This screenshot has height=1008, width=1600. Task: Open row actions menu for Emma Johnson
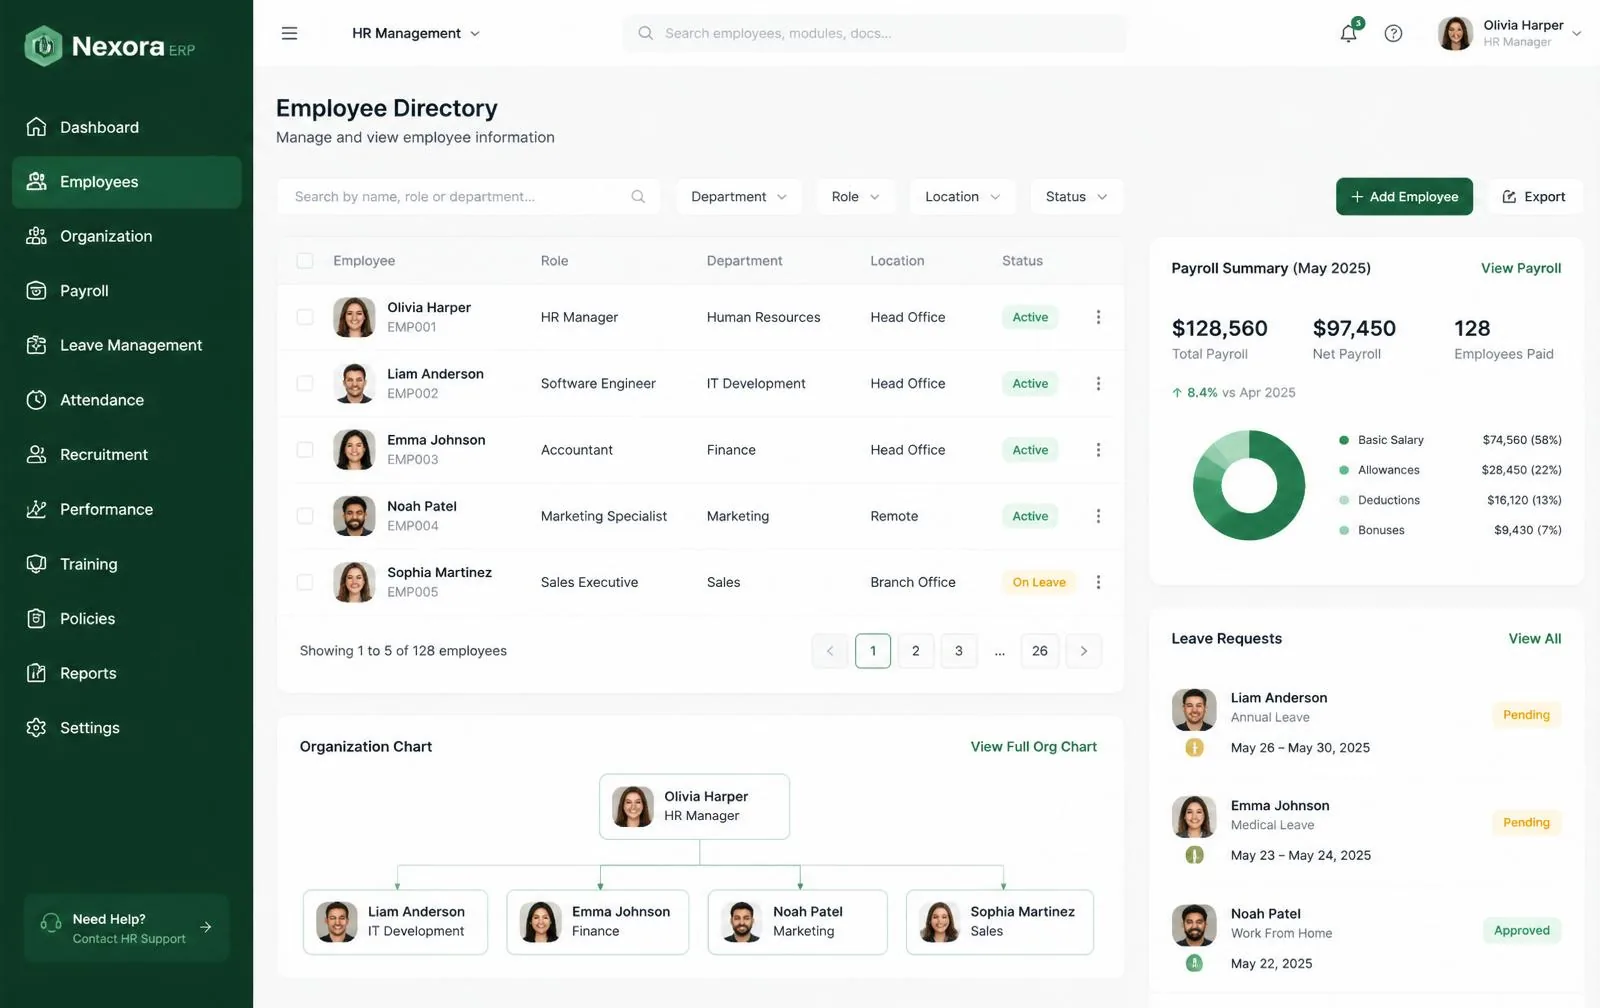coord(1098,450)
